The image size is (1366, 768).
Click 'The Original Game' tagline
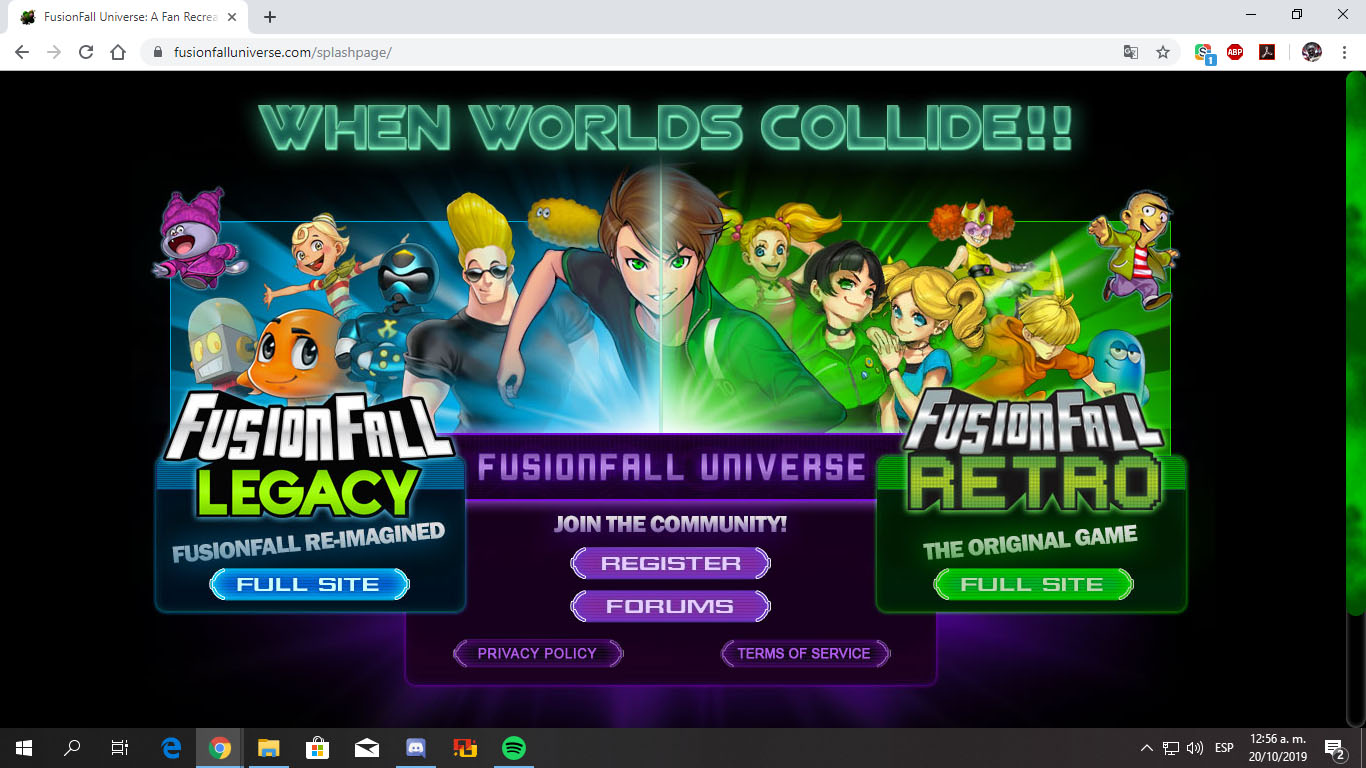click(1030, 542)
